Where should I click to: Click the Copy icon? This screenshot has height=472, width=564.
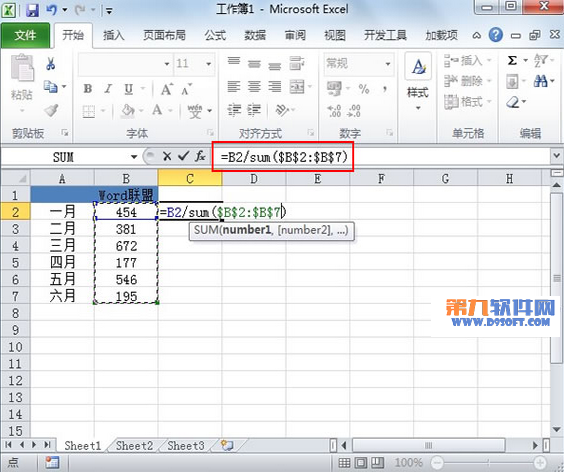(x=51, y=86)
